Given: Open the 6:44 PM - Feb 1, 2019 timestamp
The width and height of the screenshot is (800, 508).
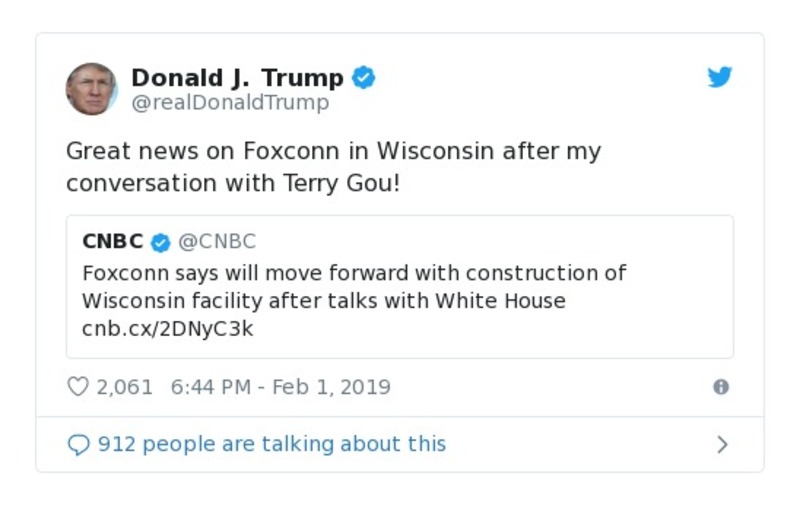Looking at the screenshot, I should [x=281, y=387].
